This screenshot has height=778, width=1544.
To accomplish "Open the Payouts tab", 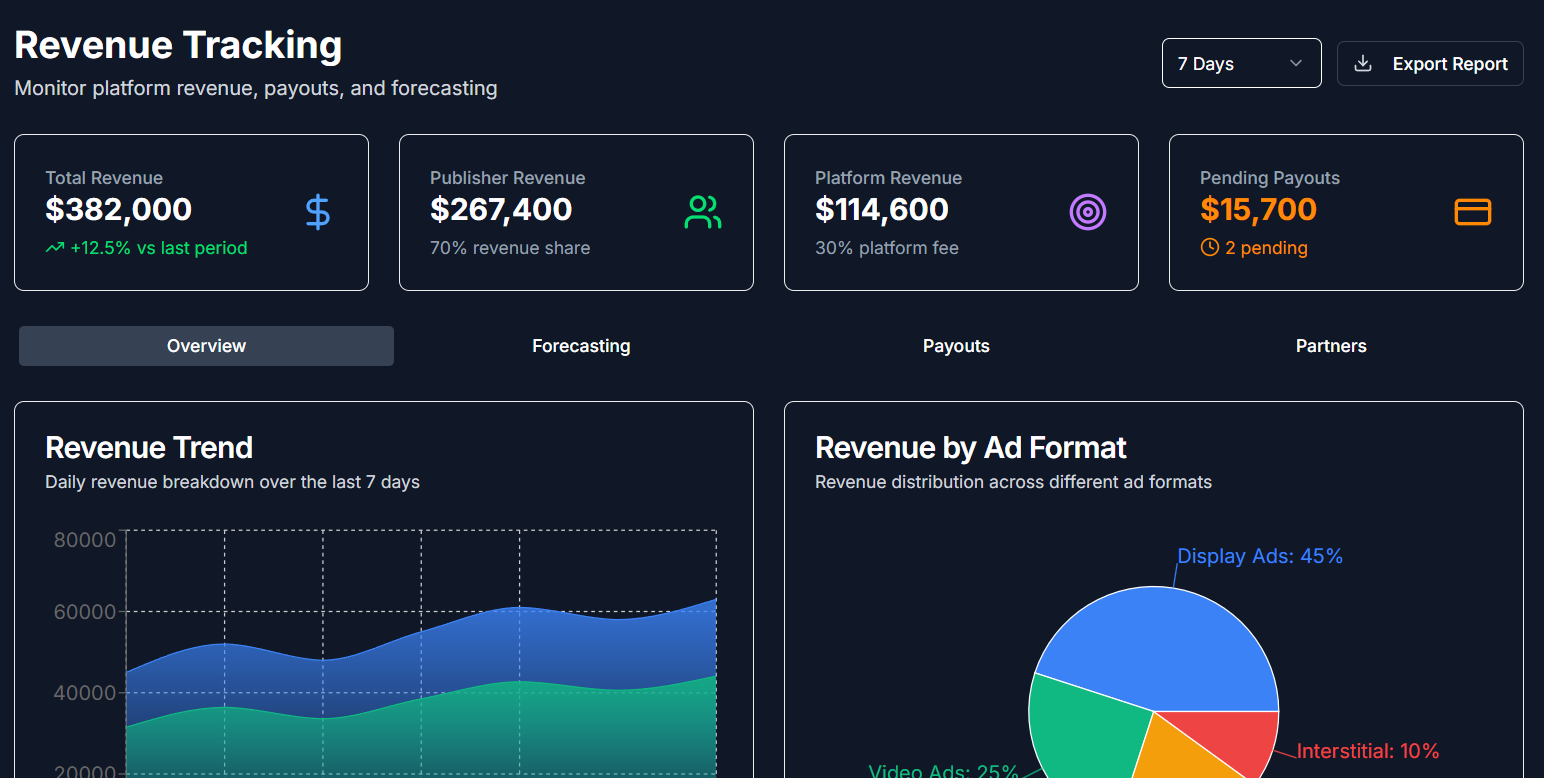I will (x=956, y=345).
